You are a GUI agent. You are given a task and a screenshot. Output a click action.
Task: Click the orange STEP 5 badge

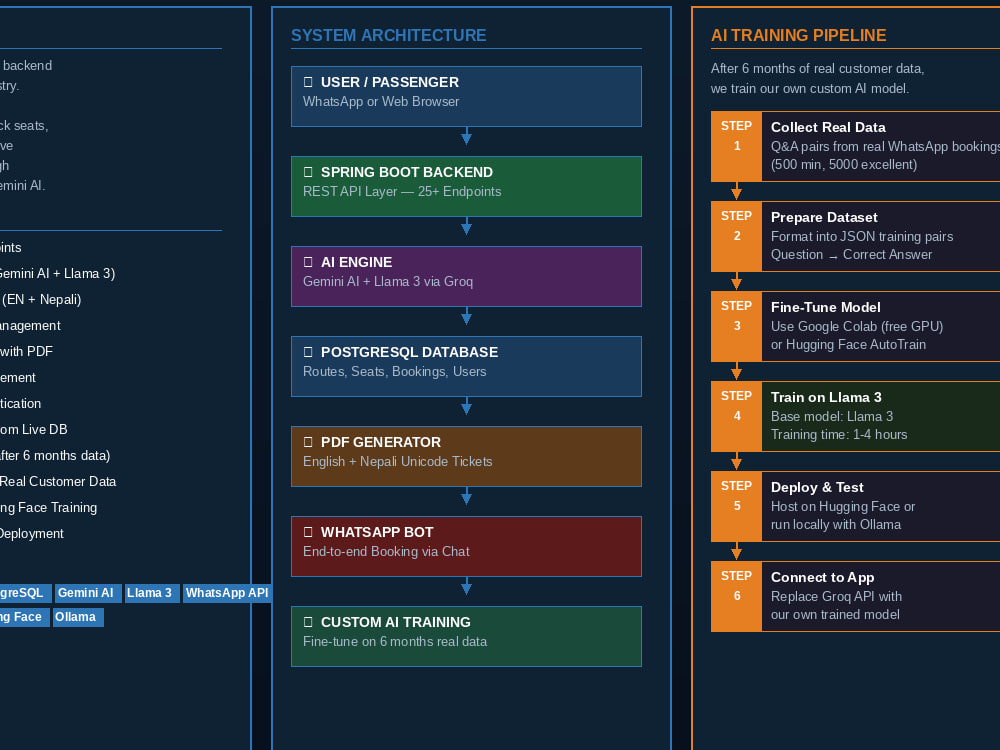(x=737, y=506)
